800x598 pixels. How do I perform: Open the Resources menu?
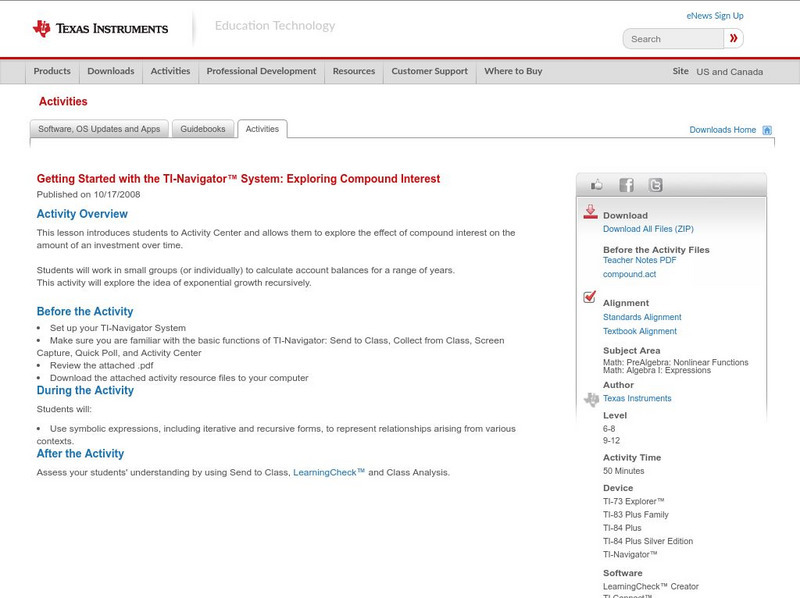click(x=354, y=71)
